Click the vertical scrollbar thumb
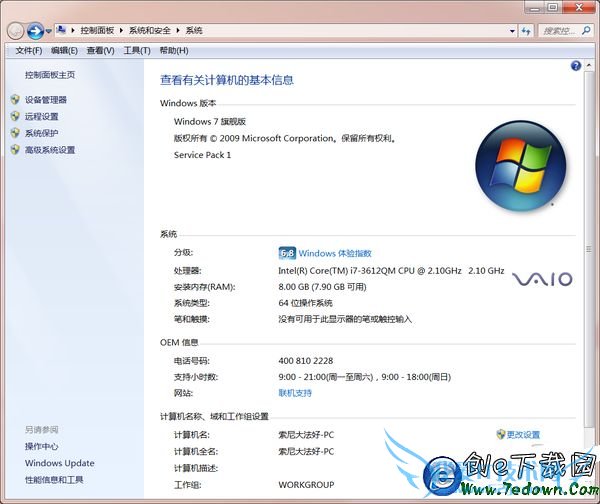The height and width of the screenshot is (504, 600). (x=589, y=249)
